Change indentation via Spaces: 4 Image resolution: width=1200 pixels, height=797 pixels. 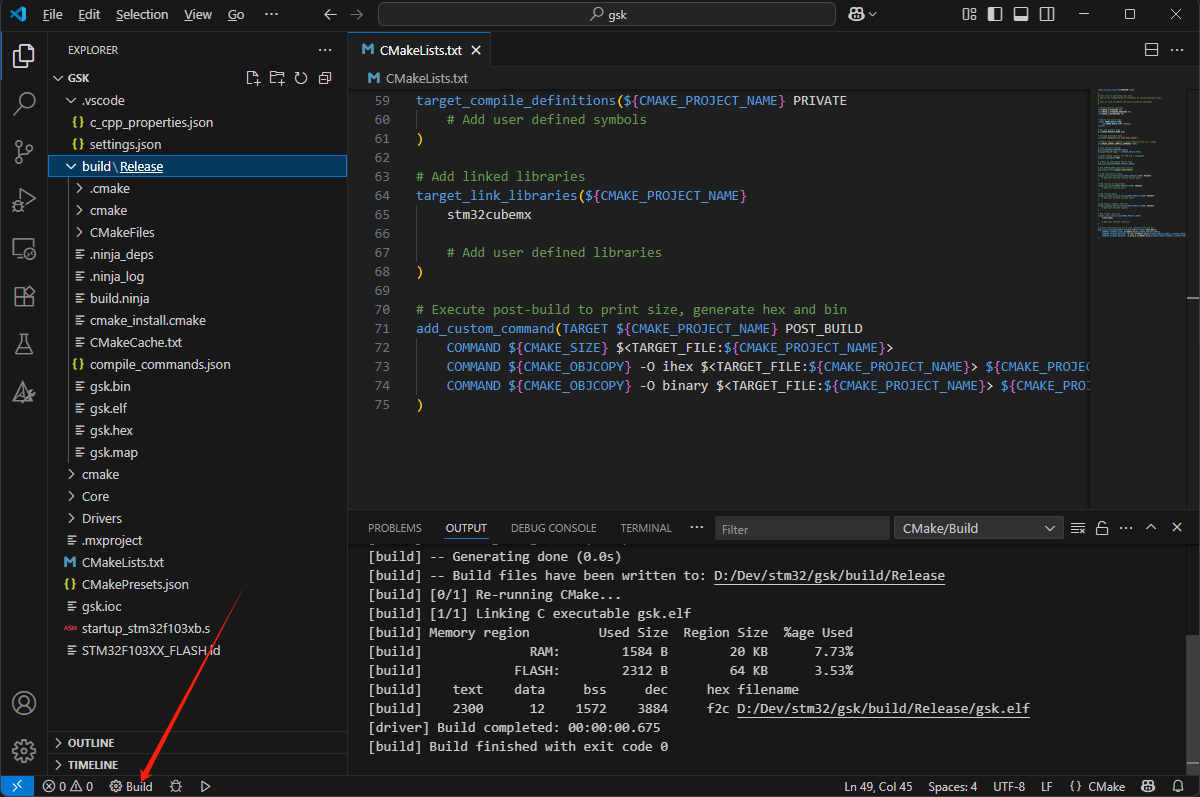953,786
